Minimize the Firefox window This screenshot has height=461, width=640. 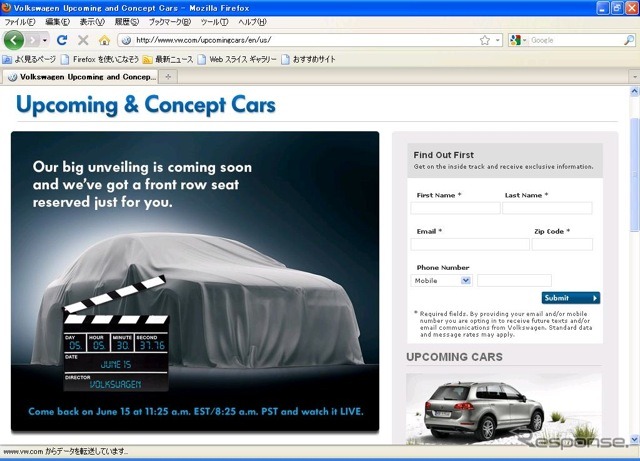[x=603, y=8]
